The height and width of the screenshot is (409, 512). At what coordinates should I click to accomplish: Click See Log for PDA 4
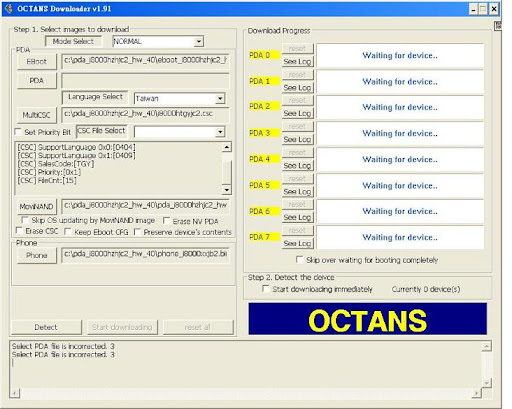[297, 165]
